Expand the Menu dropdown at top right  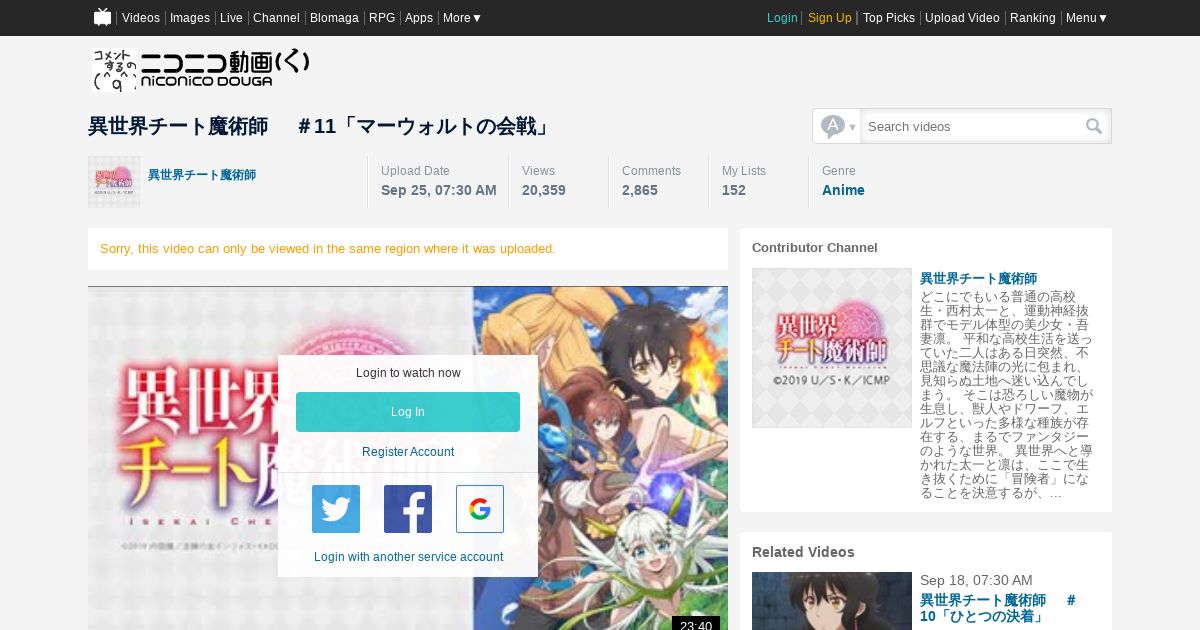pos(1086,18)
